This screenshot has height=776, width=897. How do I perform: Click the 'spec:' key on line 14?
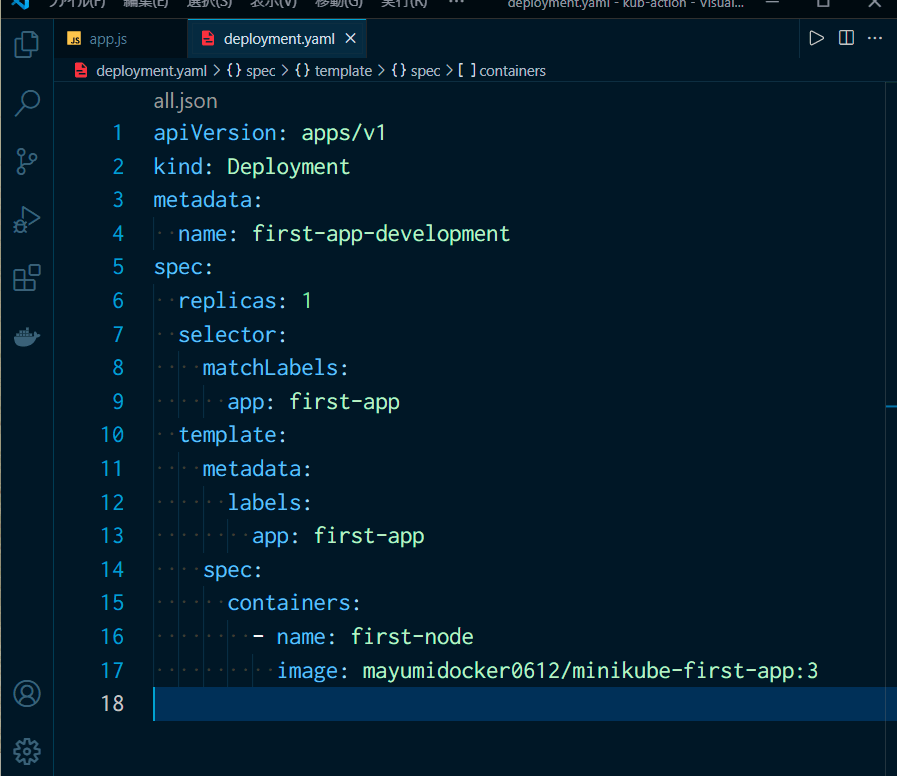click(x=232, y=570)
